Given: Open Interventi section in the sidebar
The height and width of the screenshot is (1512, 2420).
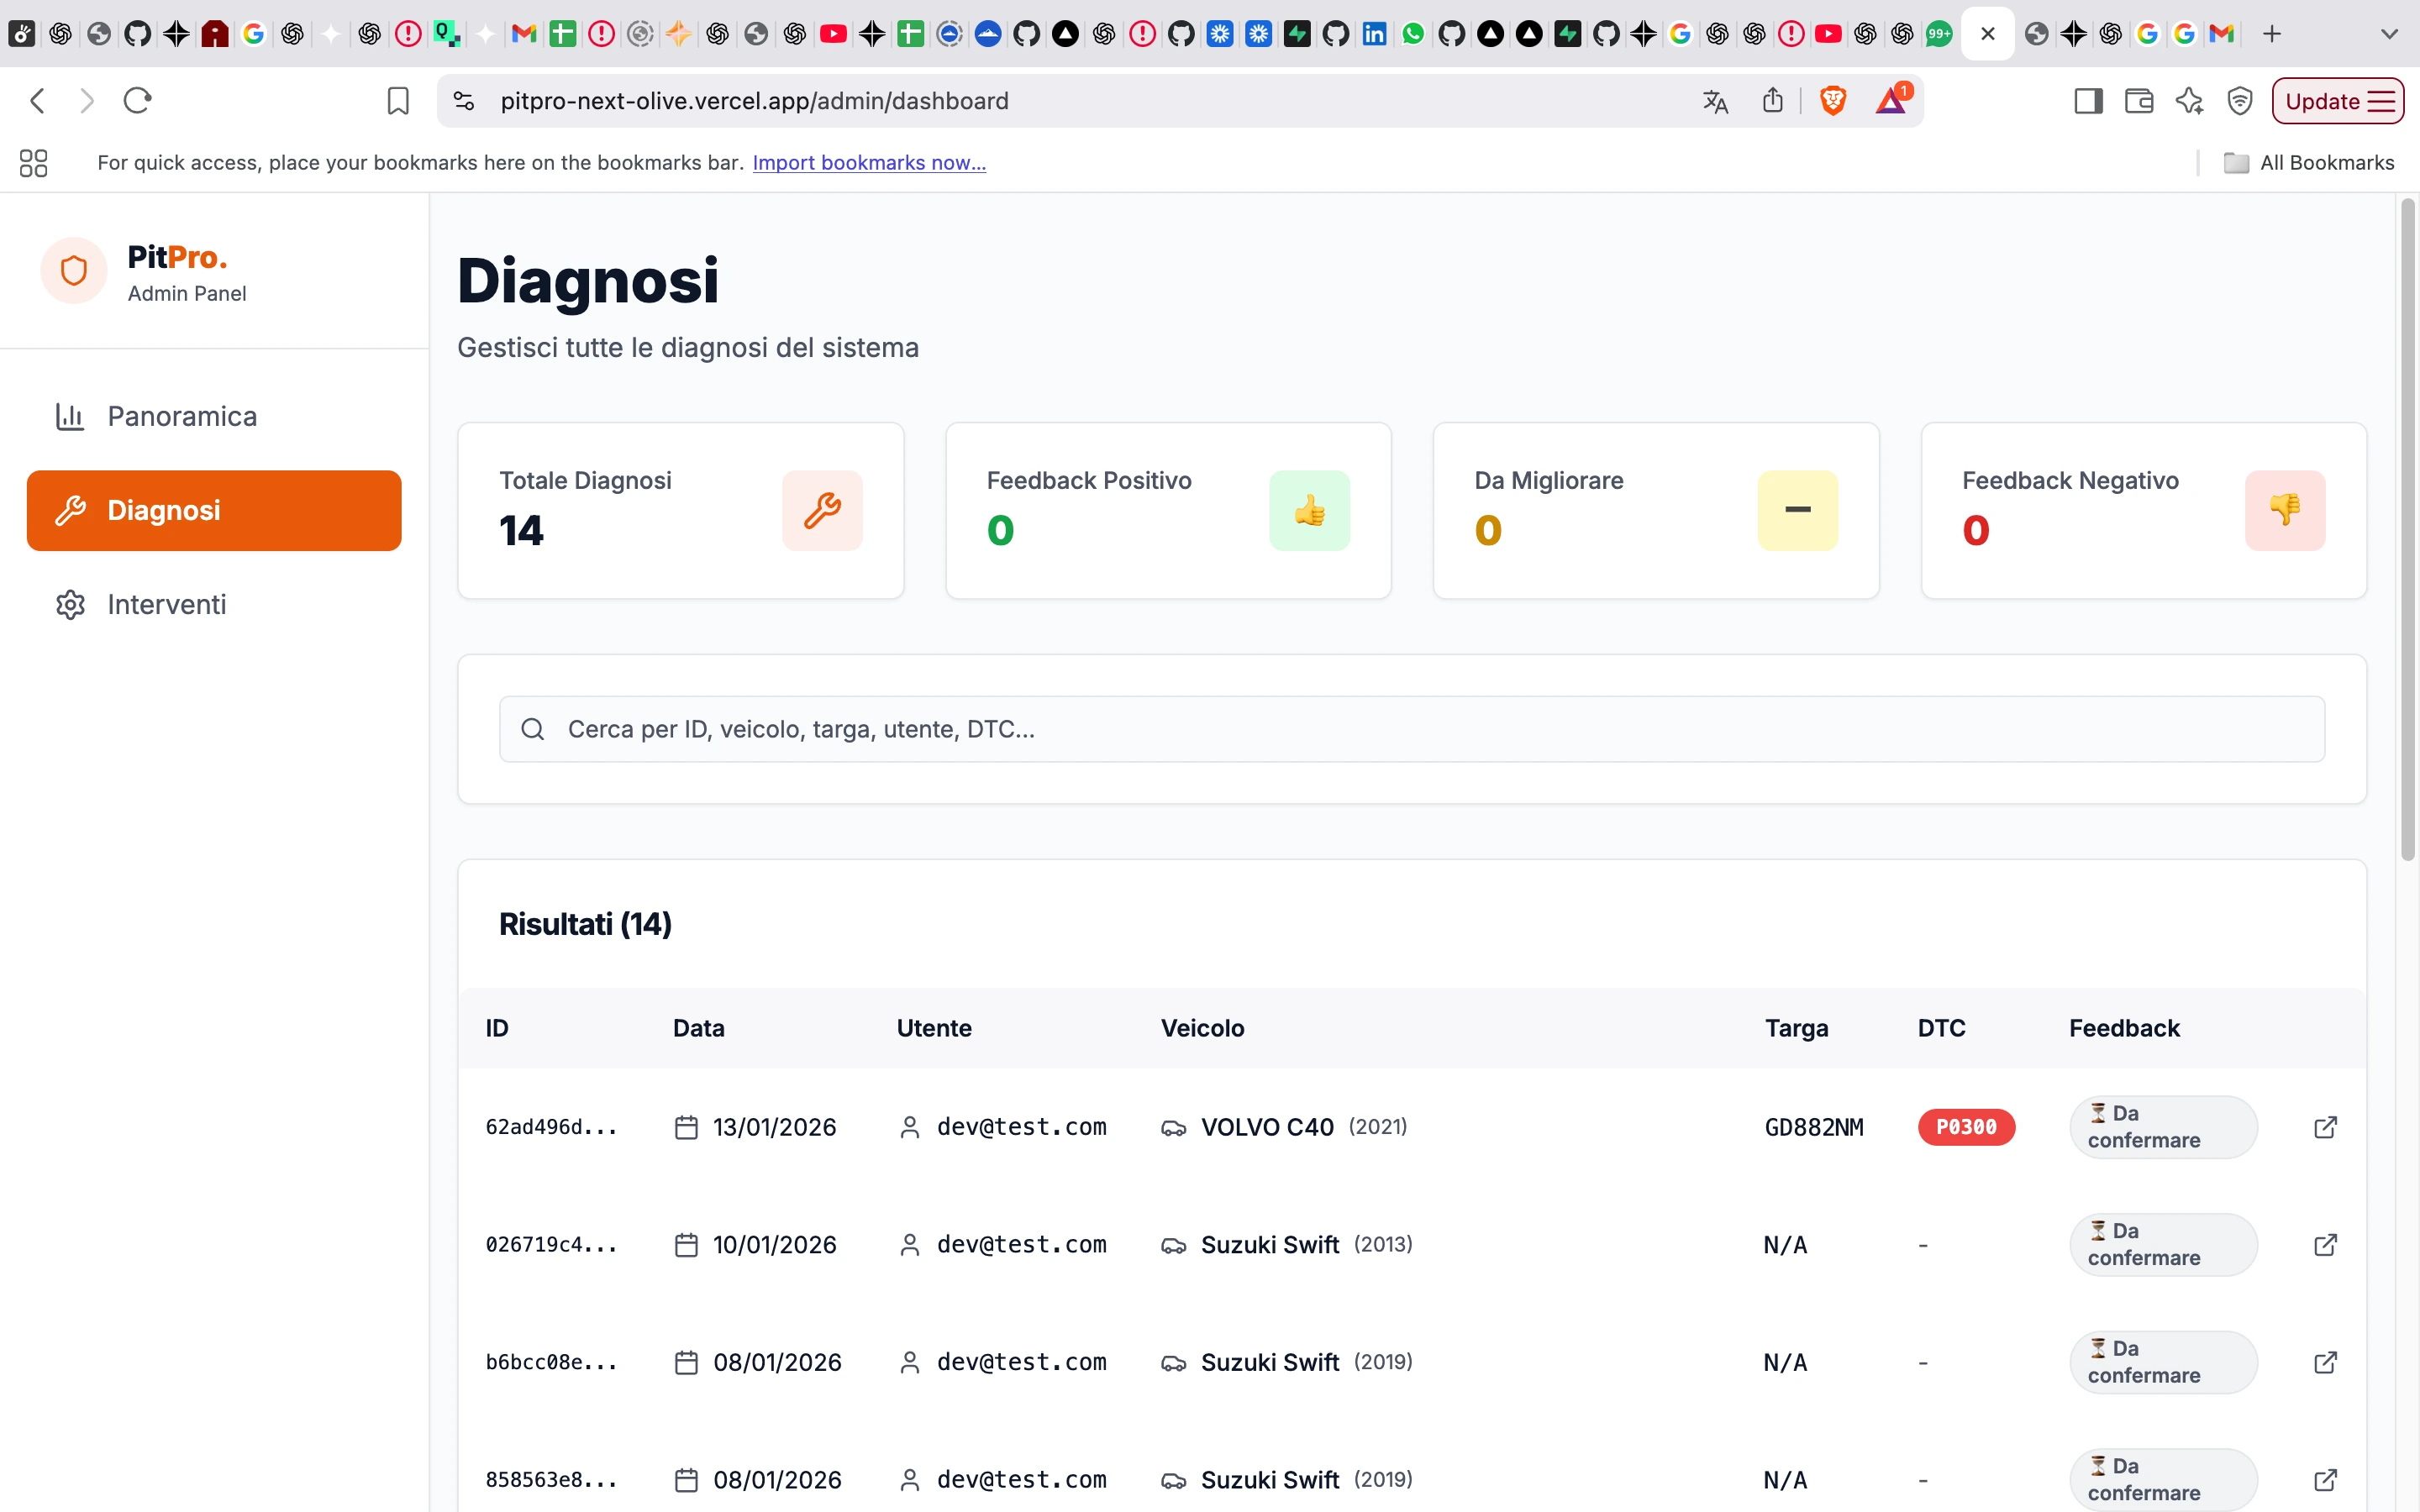Looking at the screenshot, I should coord(166,604).
